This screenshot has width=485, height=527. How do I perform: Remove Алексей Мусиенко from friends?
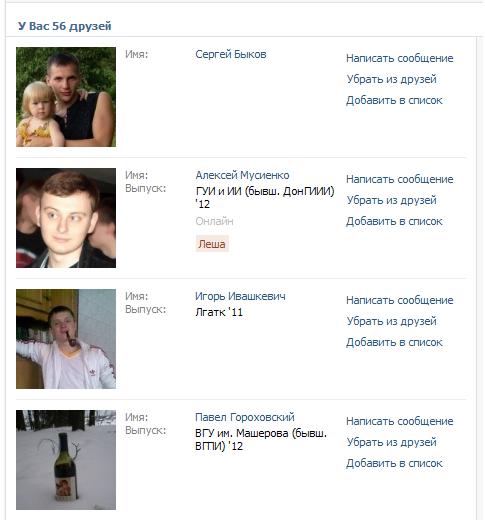tap(392, 200)
